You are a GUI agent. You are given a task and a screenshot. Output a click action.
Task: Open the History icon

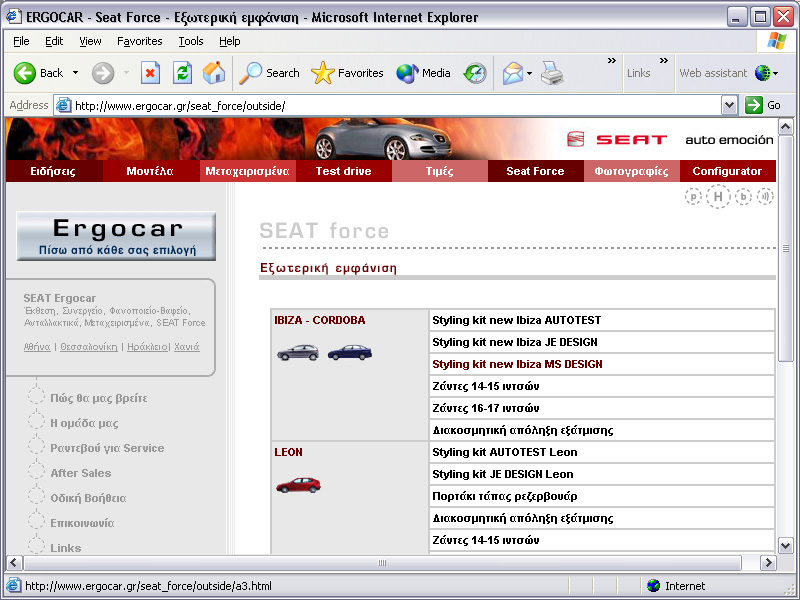point(475,73)
